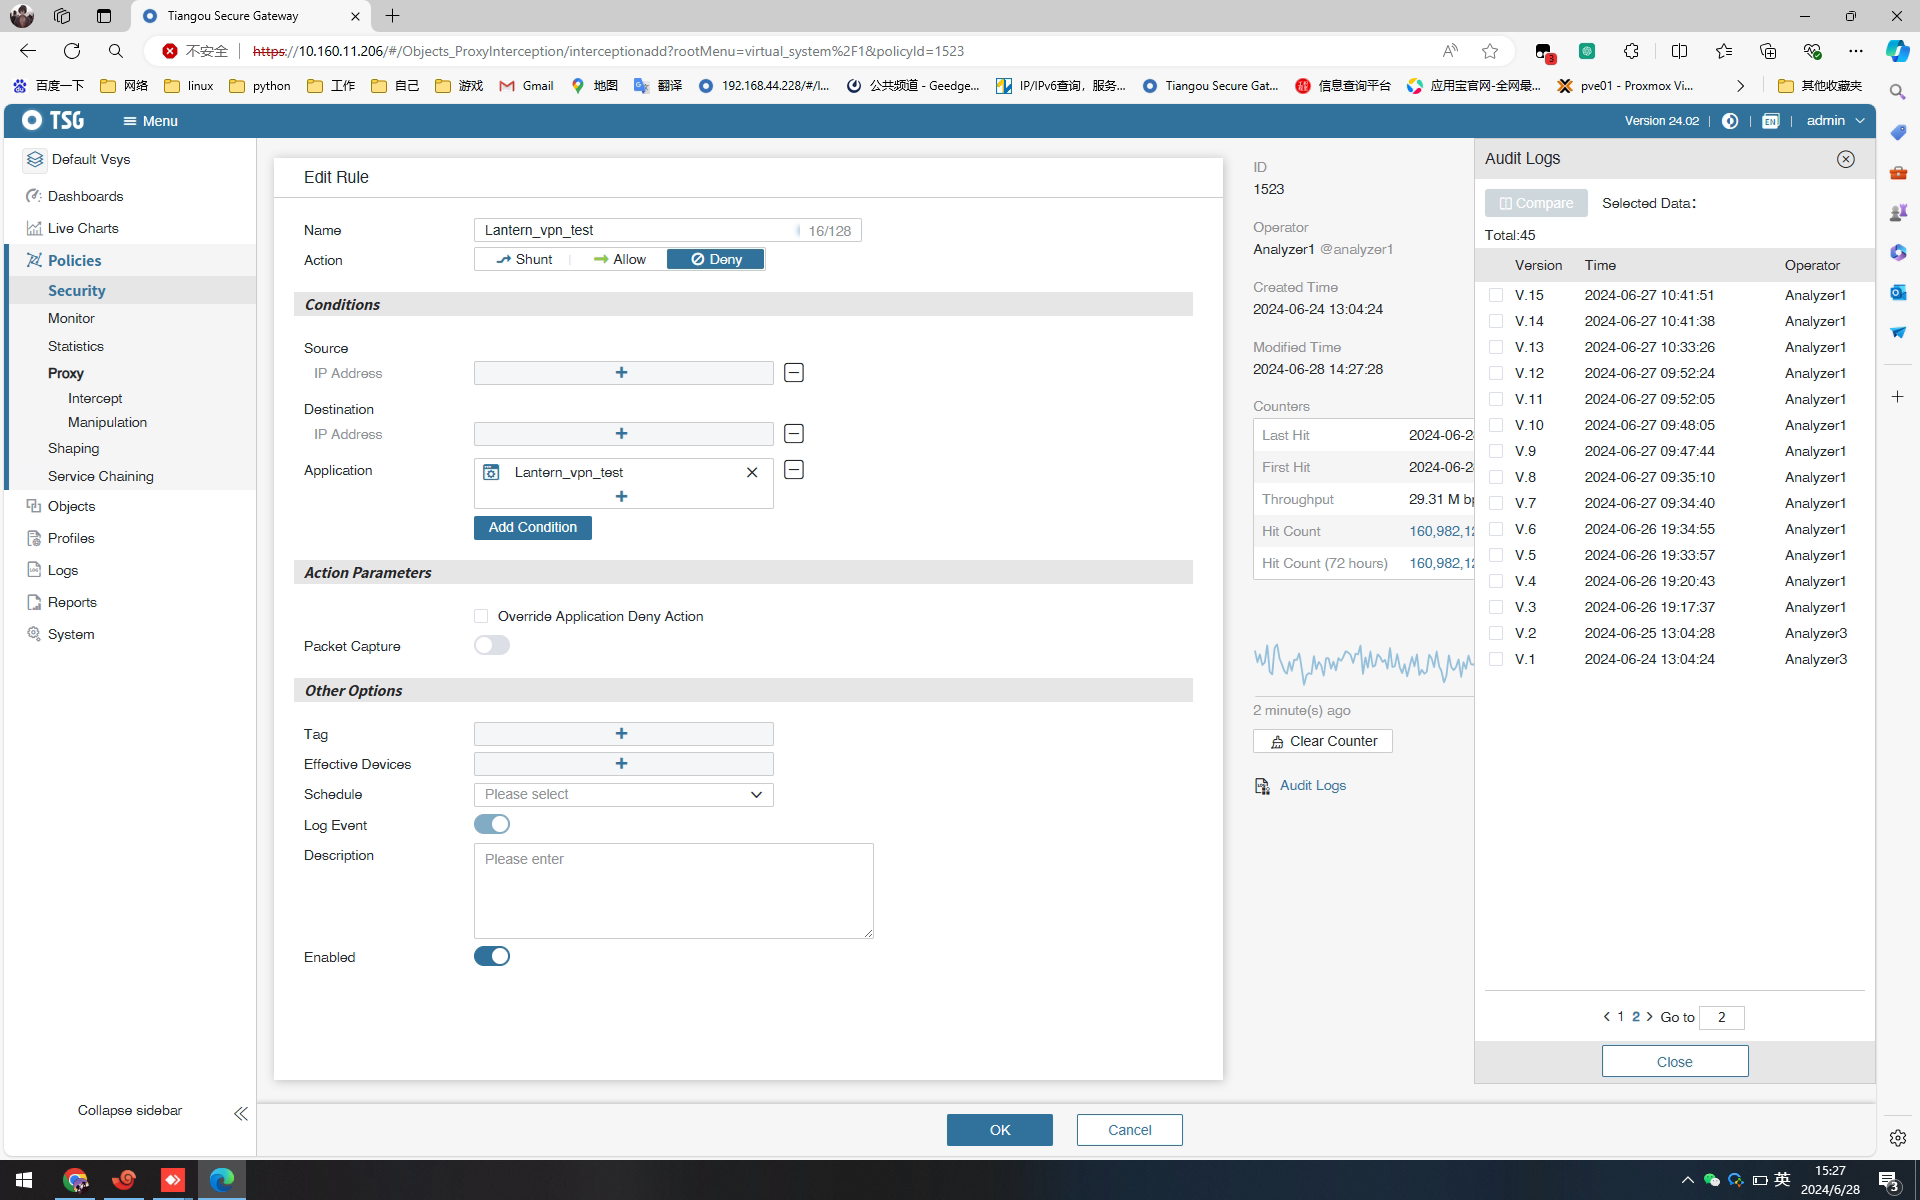The width and height of the screenshot is (1920, 1200).
Task: Open the TSG Menu
Action: click(150, 121)
